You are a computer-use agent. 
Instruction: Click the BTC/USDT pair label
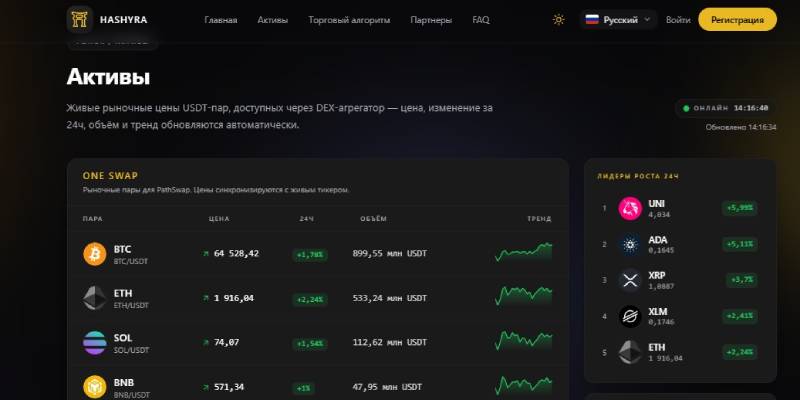pos(131,261)
